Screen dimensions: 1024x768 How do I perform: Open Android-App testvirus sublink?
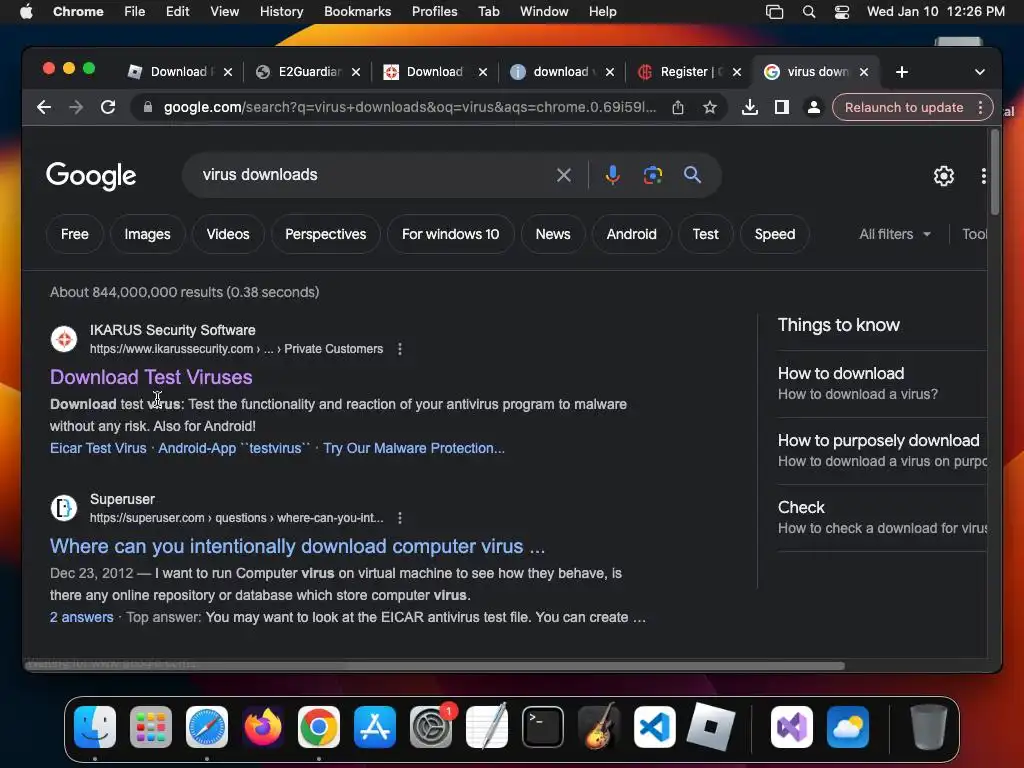pyautogui.click(x=234, y=448)
